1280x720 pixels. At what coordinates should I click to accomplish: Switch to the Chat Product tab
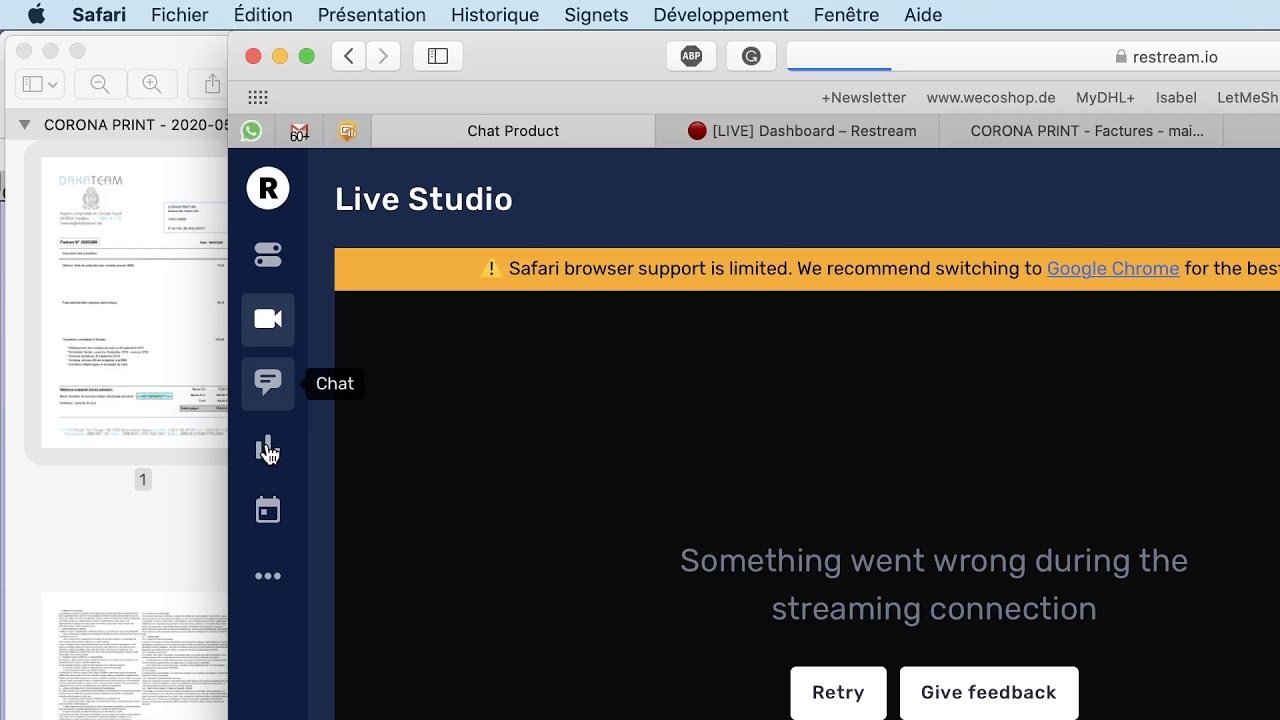click(513, 131)
